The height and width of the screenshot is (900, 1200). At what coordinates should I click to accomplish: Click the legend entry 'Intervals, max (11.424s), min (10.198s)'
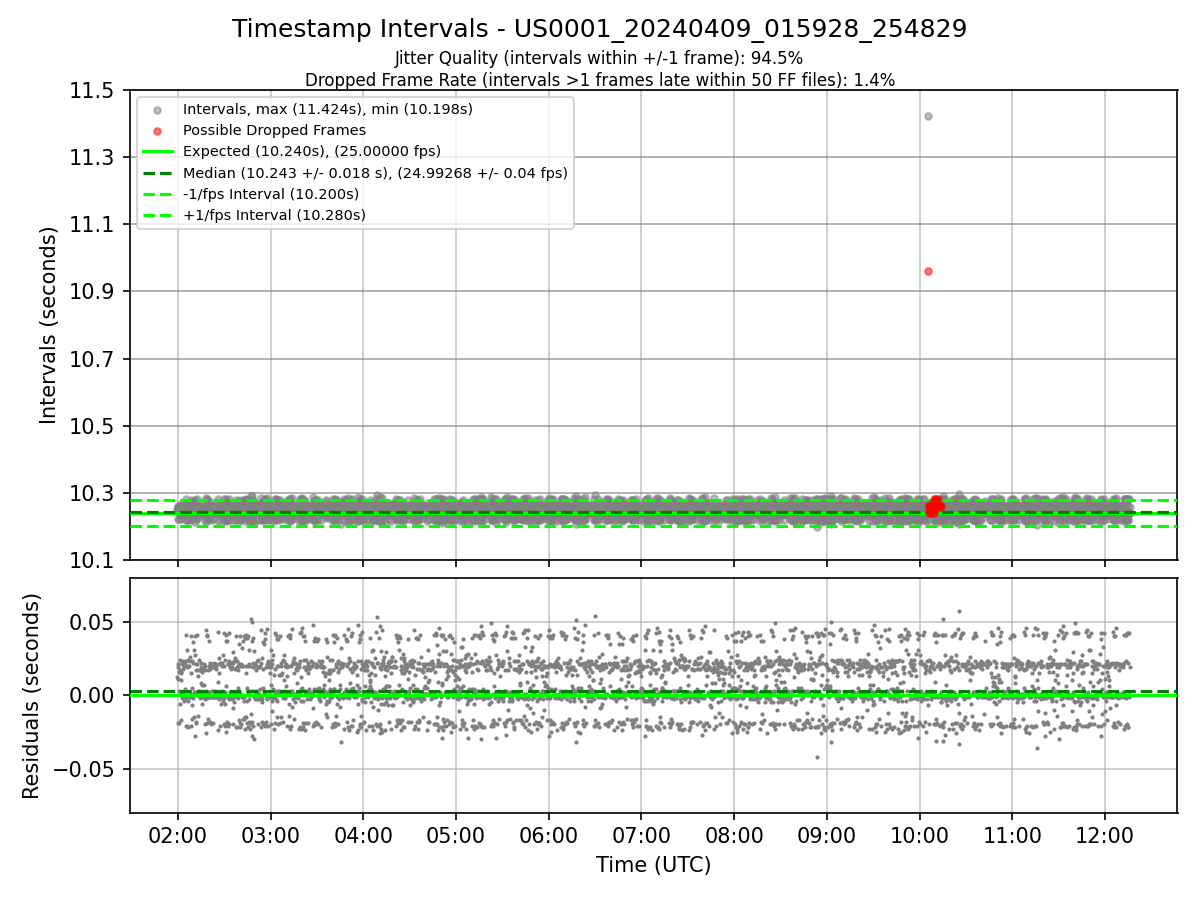coord(328,109)
